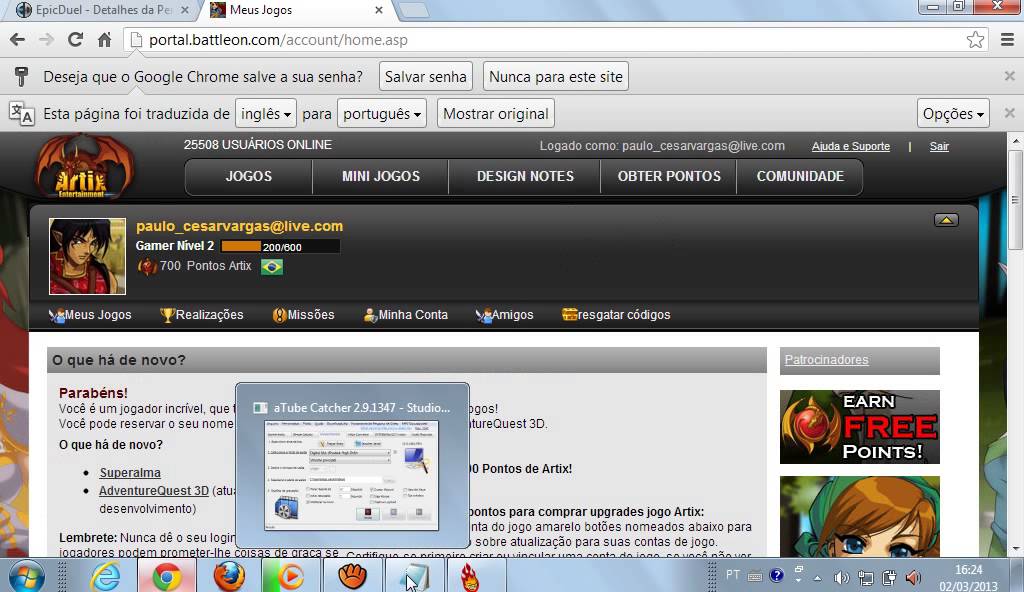Click Nunca para este site button
Screen dimensions: 1024x592
[556, 76]
